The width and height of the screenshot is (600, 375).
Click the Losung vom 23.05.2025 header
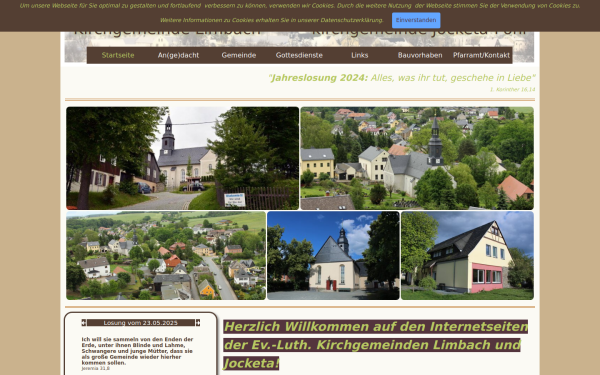pyautogui.click(x=141, y=323)
